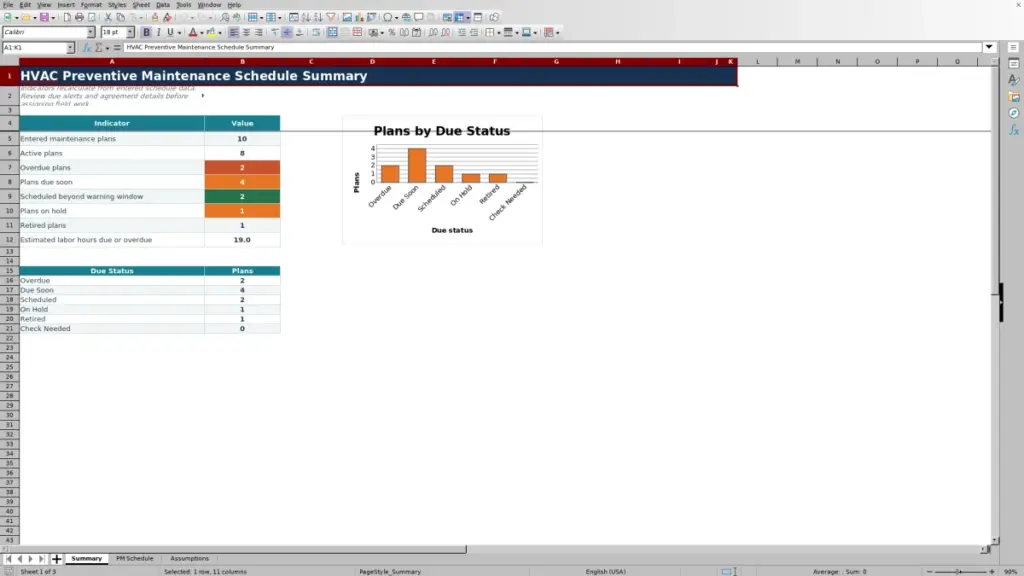1024x576 pixels.
Task: Add a new sheet with the plus button
Action: pyautogui.click(x=56, y=559)
